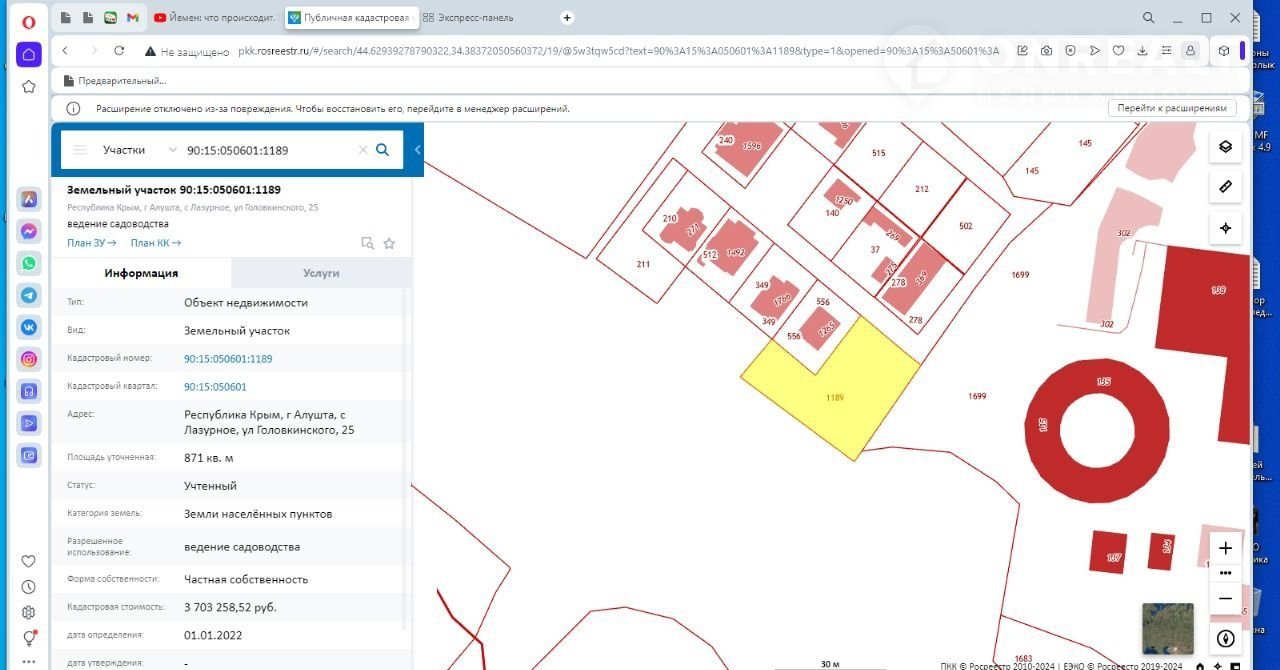The height and width of the screenshot is (670, 1280).
Task: Collapse the left information panel
Action: click(417, 150)
